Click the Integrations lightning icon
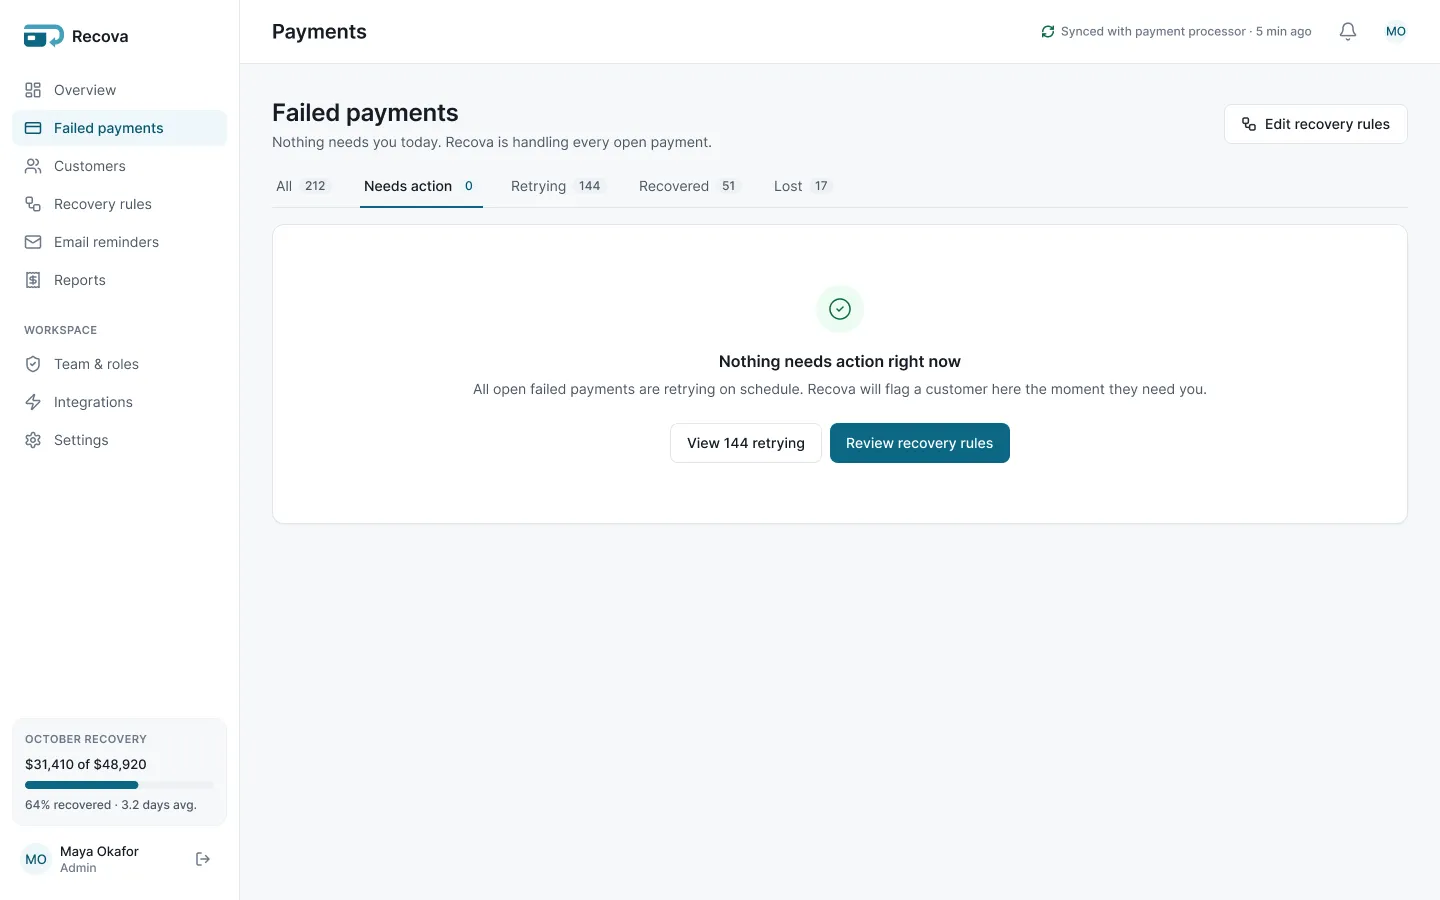The height and width of the screenshot is (900, 1440). pyautogui.click(x=33, y=402)
